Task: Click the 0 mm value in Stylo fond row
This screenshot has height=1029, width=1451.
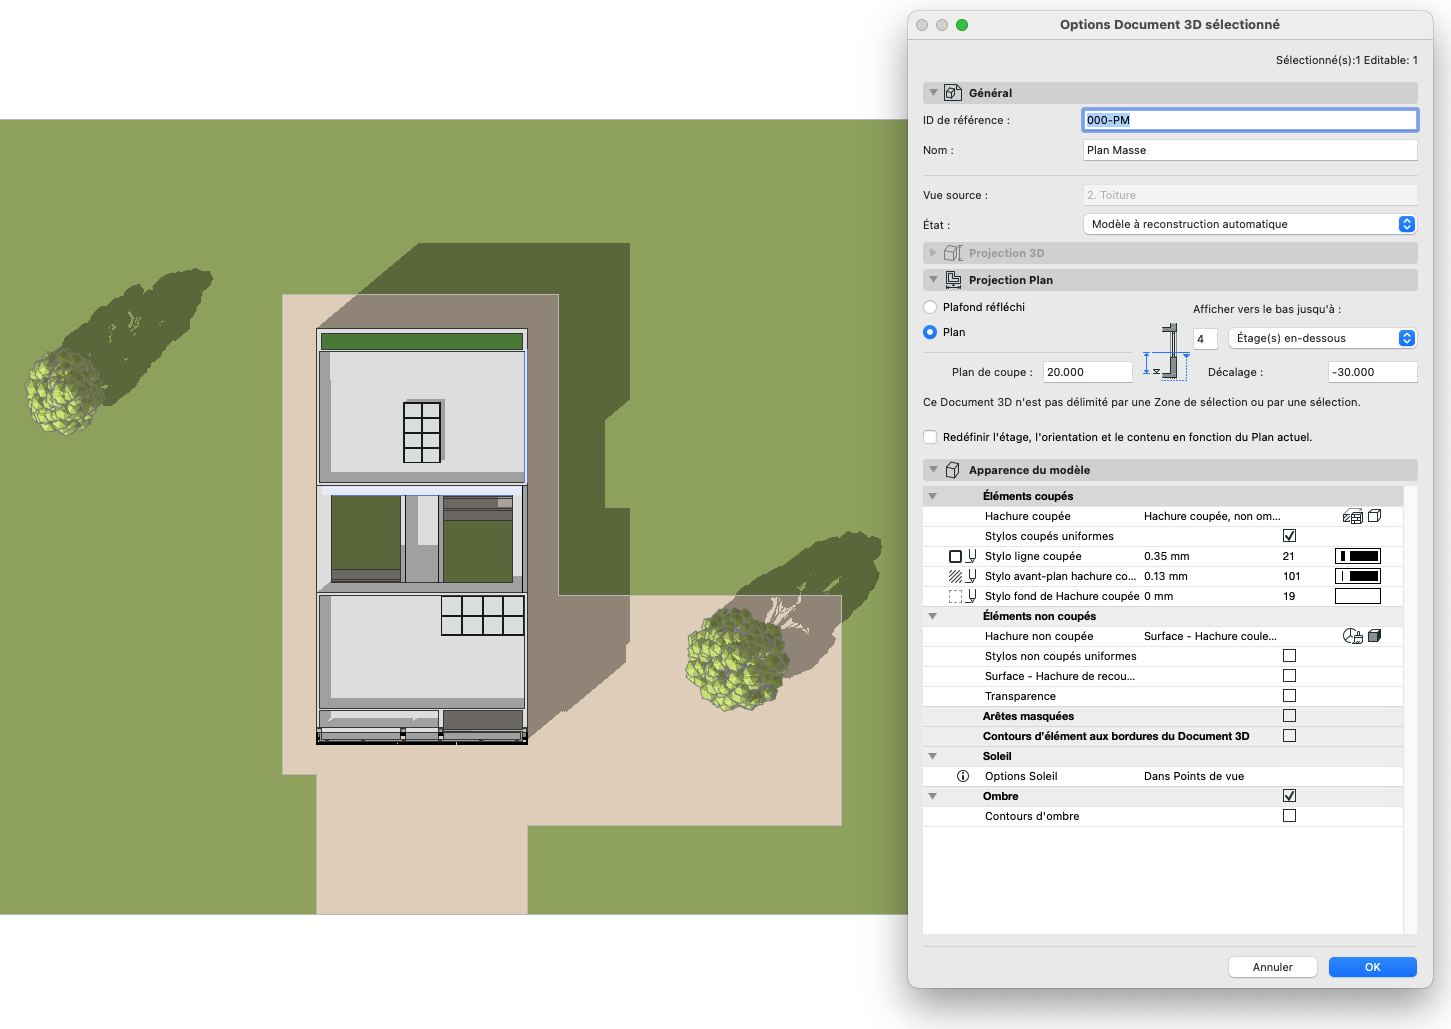Action: 1158,596
